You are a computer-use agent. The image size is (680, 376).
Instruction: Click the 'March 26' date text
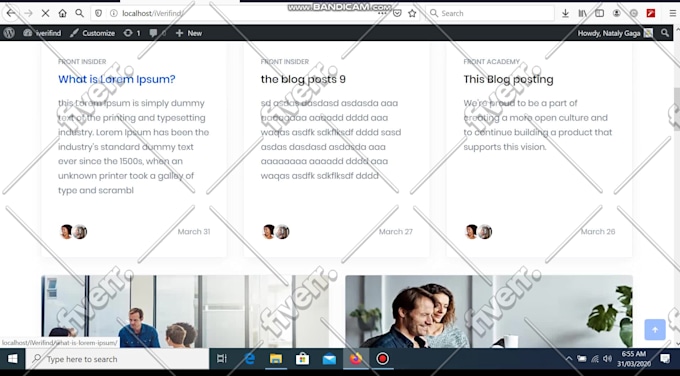(598, 232)
